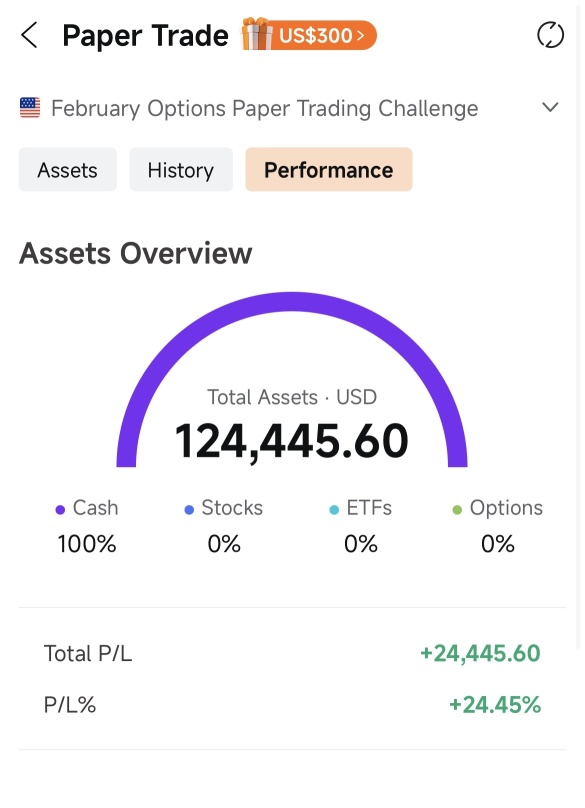Viewport: 585px width, 808px height.
Task: Tap the Cash 100% allocation
Action: pyautogui.click(x=87, y=526)
